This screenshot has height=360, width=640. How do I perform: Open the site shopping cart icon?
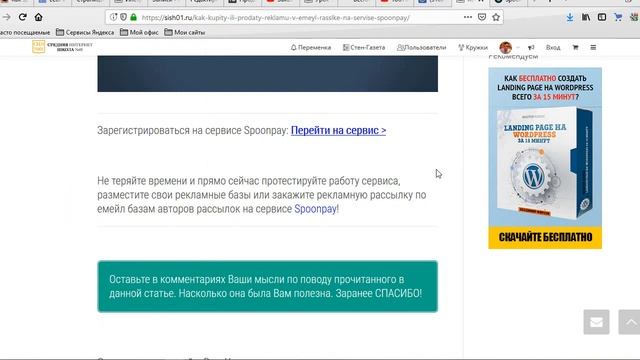click(576, 47)
